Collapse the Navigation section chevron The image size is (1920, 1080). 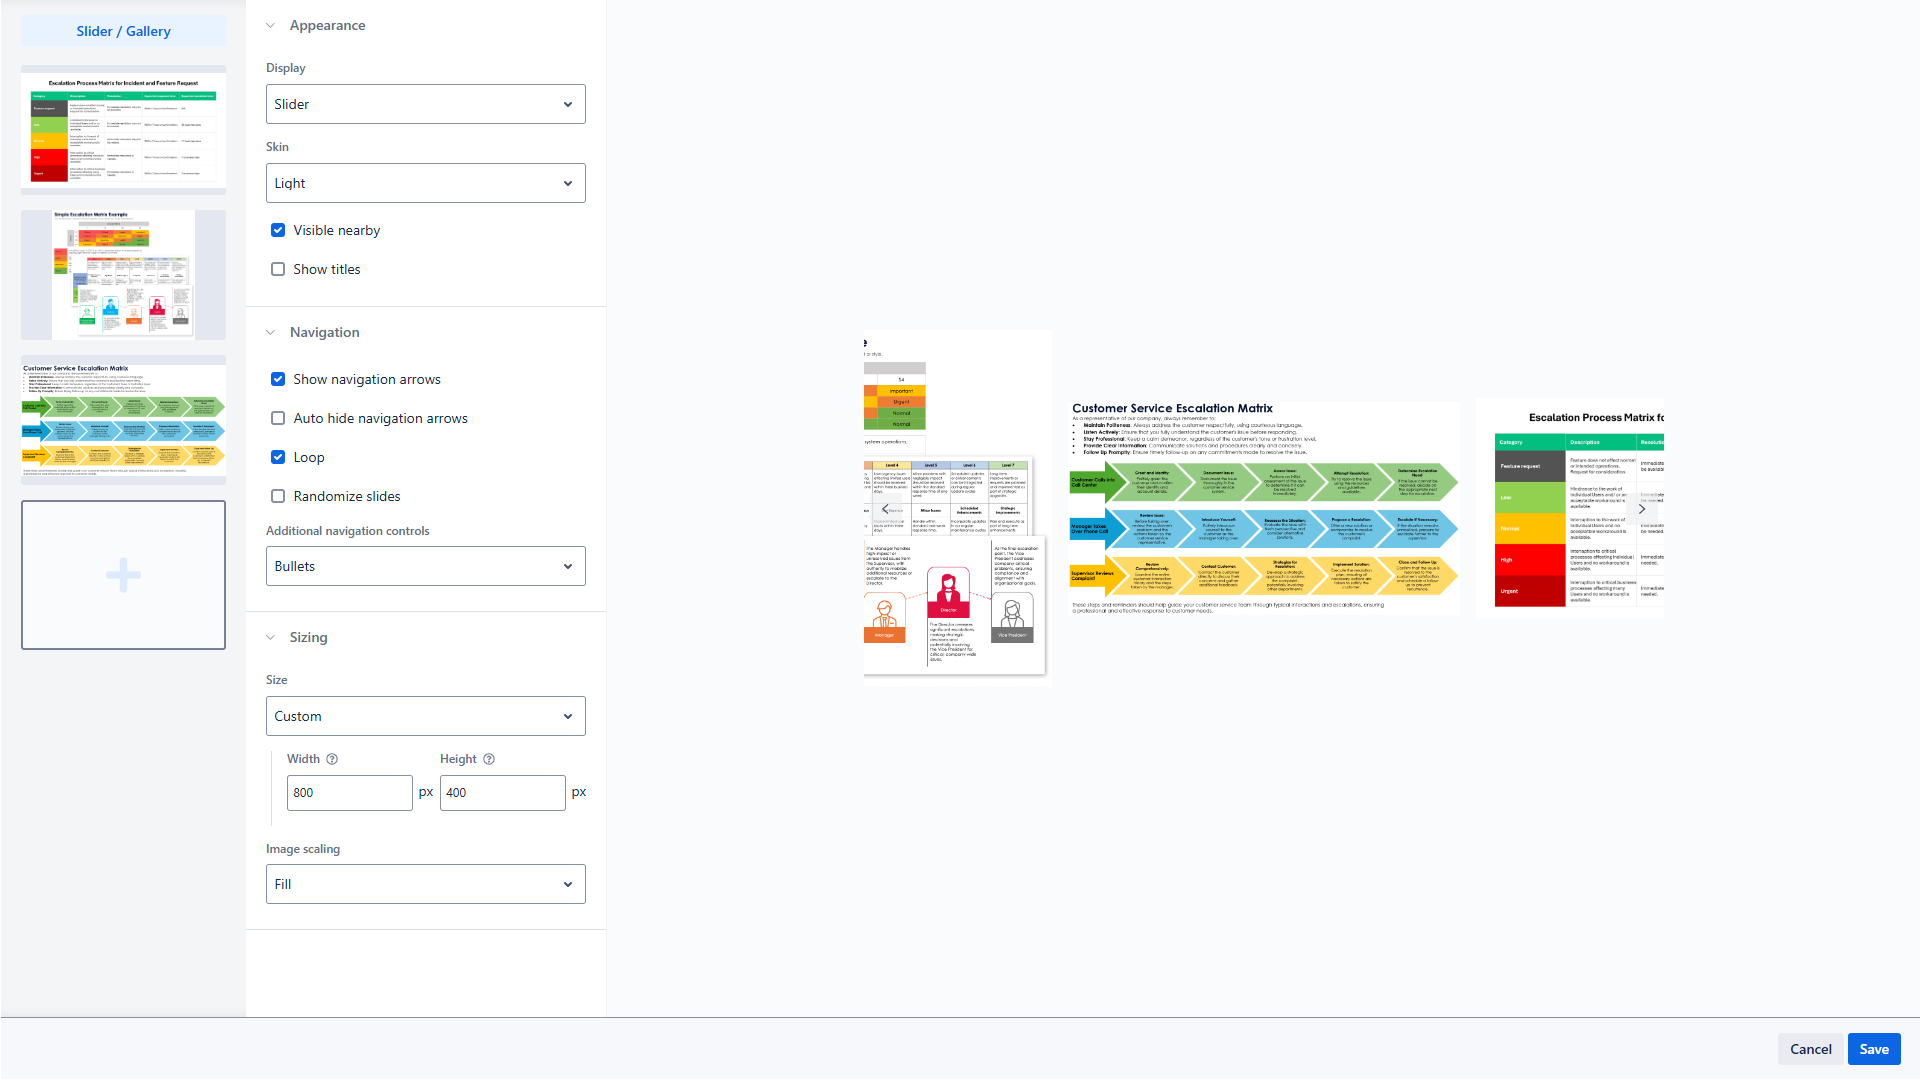(270, 333)
